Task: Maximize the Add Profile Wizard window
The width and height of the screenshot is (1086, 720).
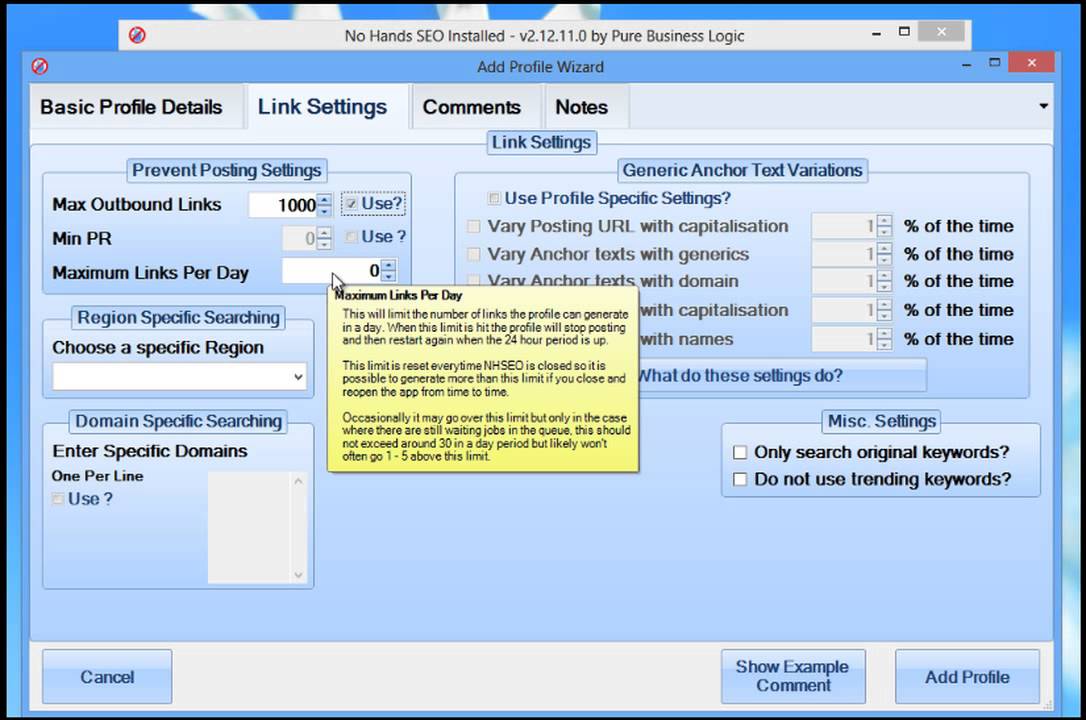Action: pyautogui.click(x=995, y=62)
